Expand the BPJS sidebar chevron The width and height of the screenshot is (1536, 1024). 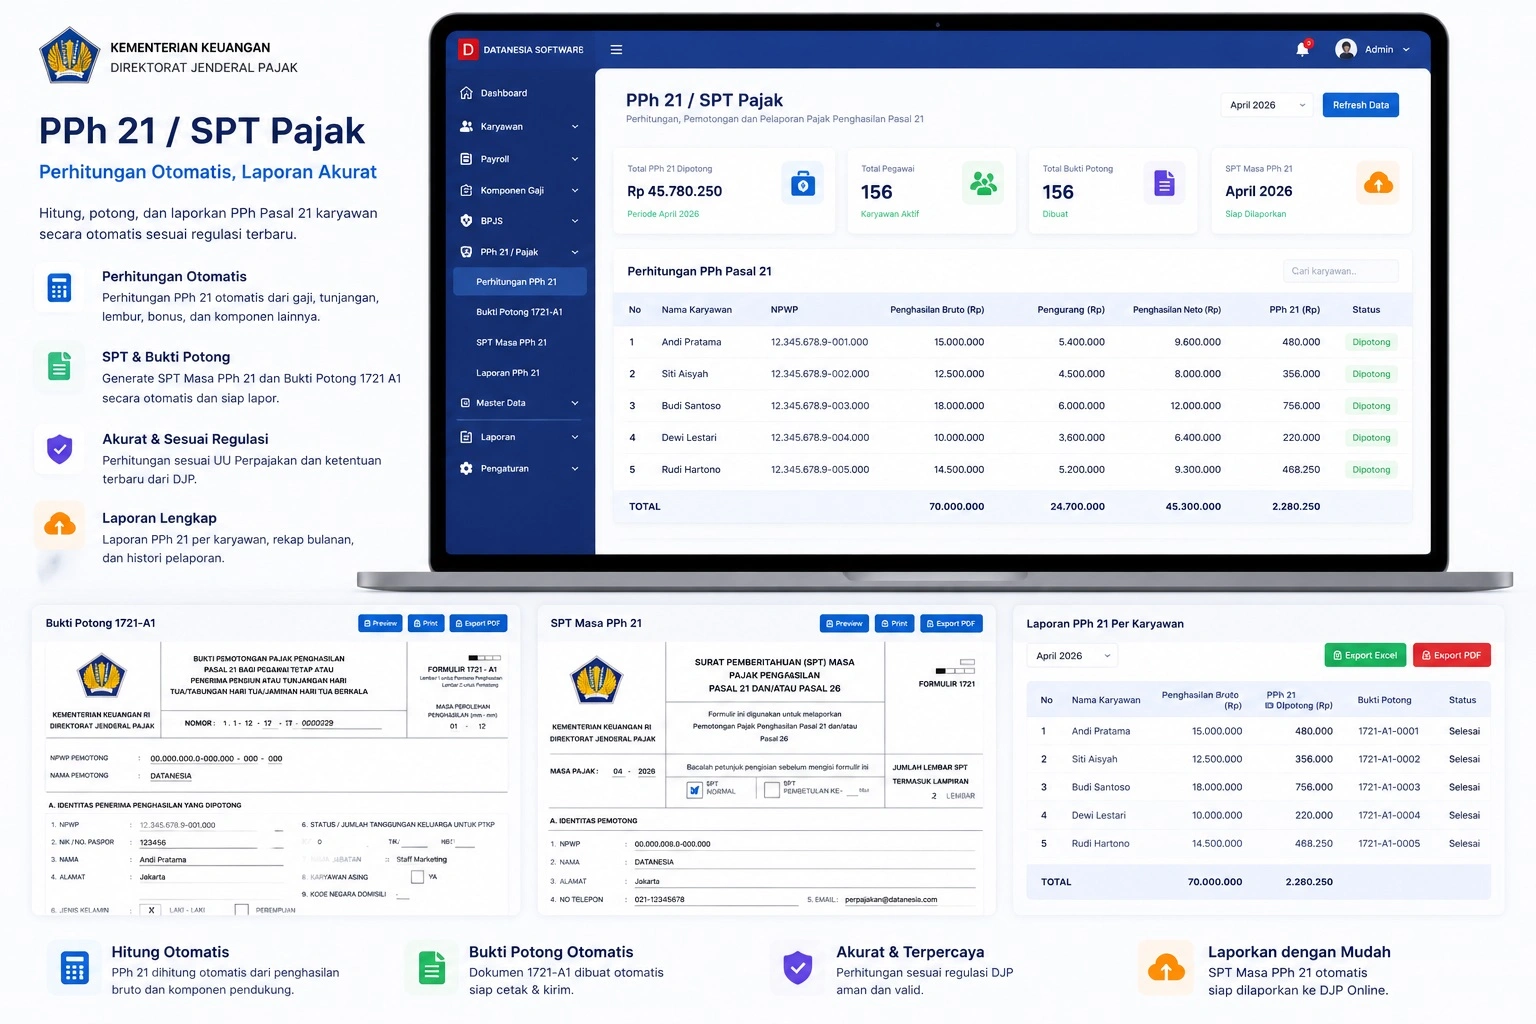pos(575,221)
